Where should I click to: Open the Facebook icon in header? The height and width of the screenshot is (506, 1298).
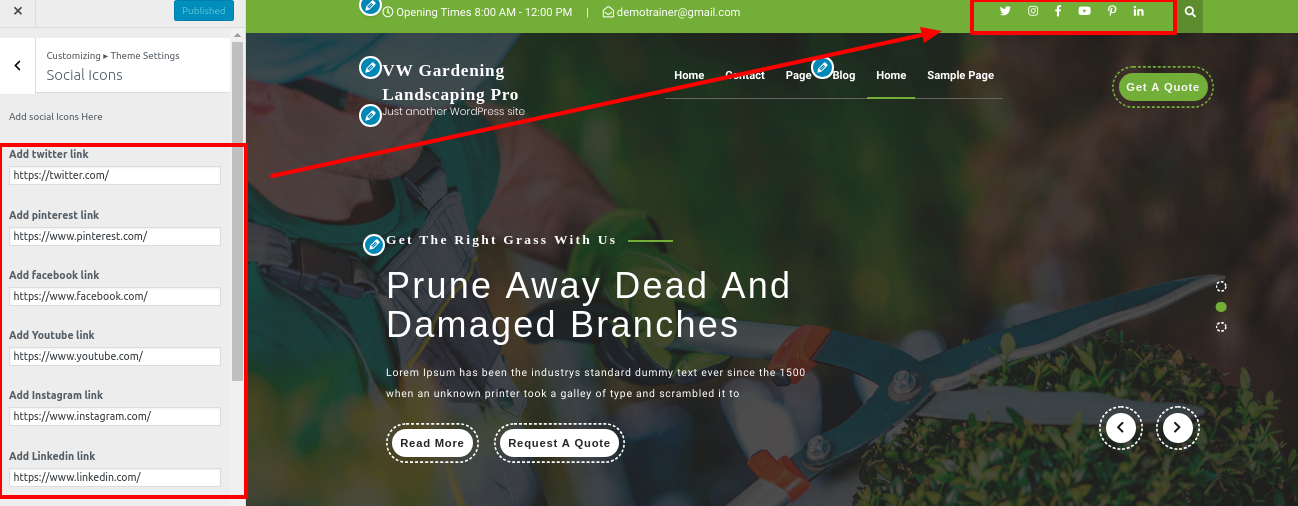1058,12
